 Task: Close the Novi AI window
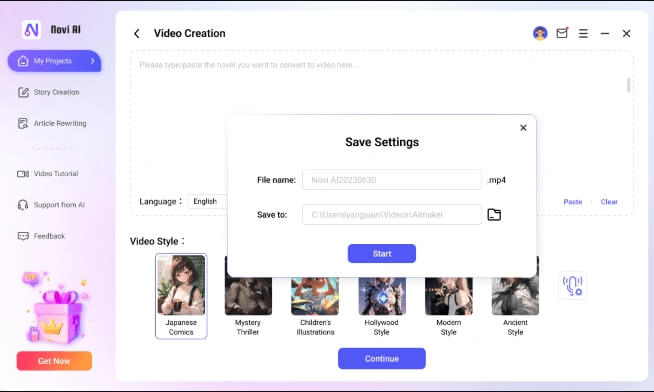click(x=626, y=33)
